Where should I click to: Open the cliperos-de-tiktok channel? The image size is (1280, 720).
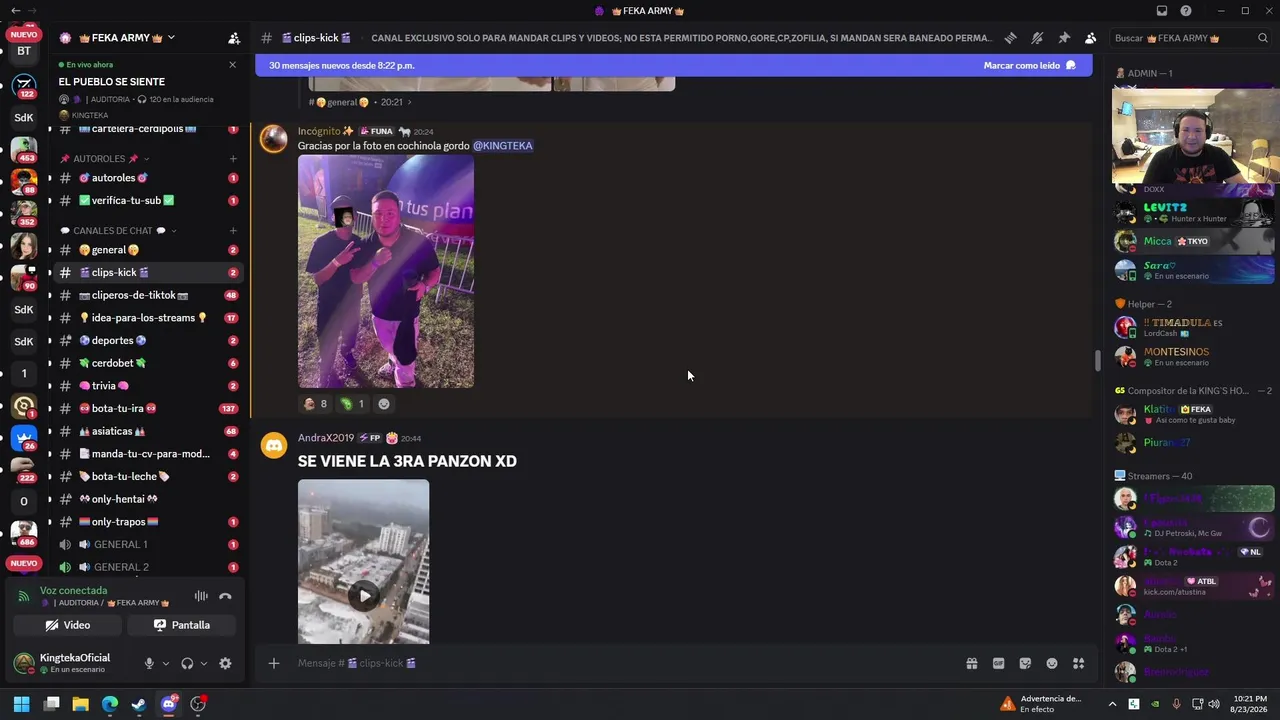[x=148, y=295]
